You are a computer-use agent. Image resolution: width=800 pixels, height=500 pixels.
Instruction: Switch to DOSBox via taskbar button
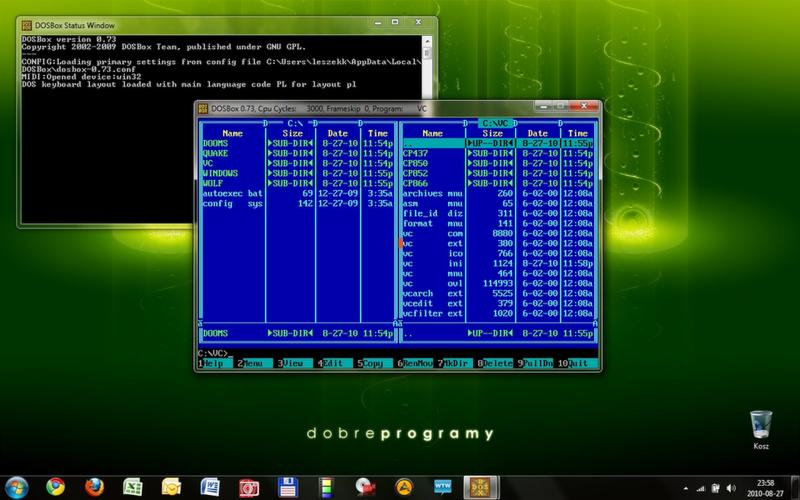(481, 487)
